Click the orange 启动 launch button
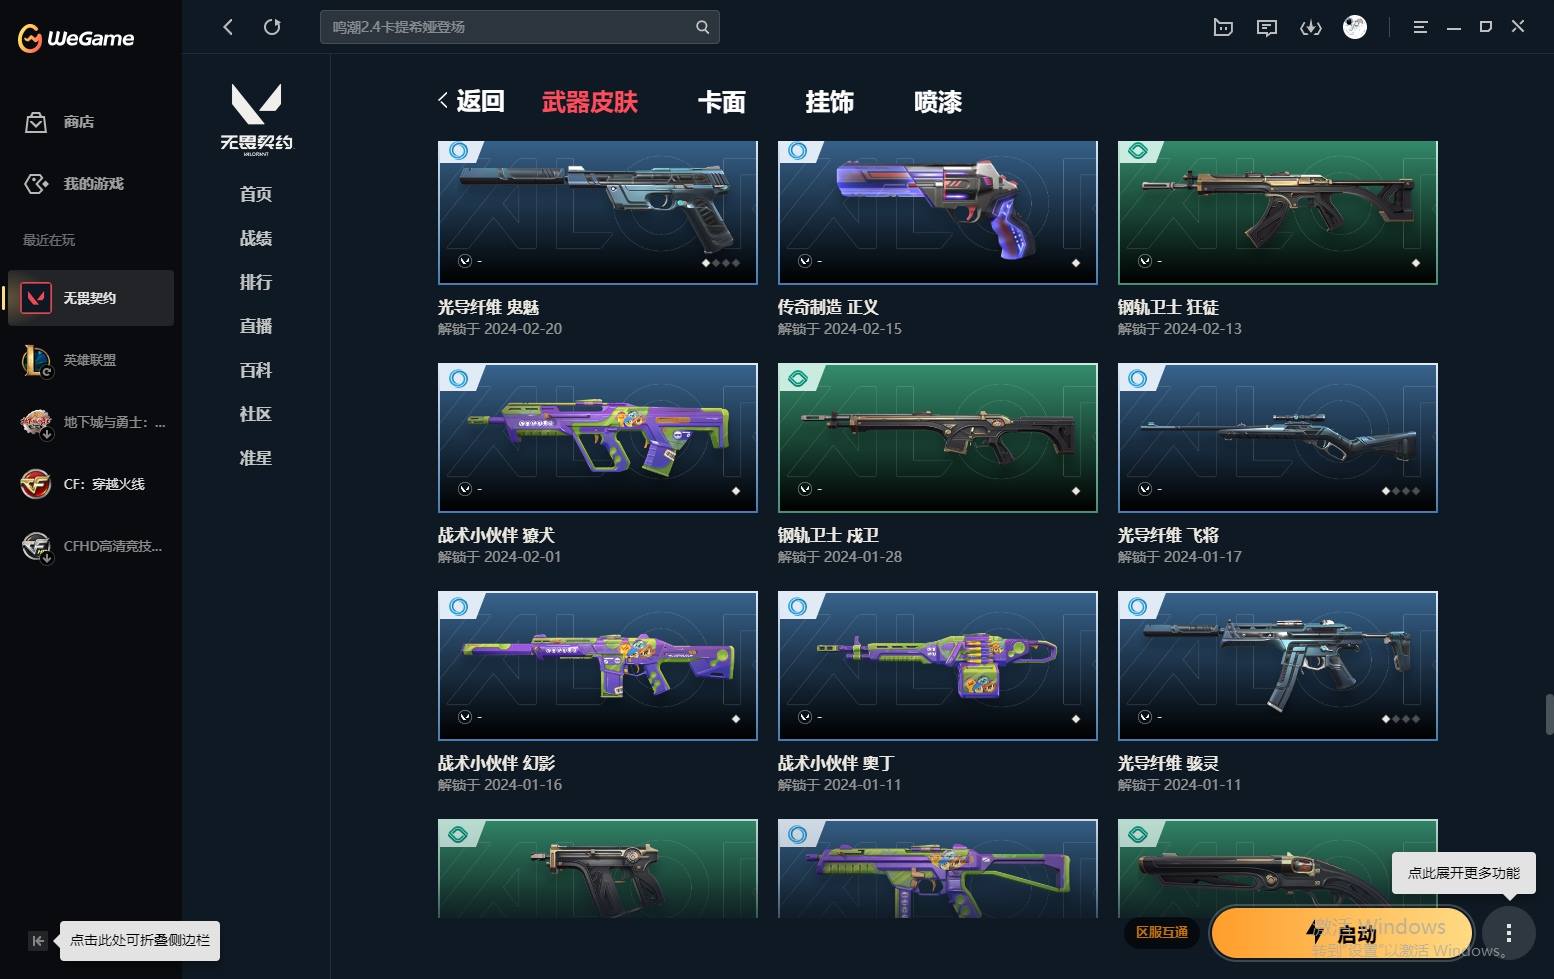Screen dimensions: 1554x979 (x=1342, y=934)
